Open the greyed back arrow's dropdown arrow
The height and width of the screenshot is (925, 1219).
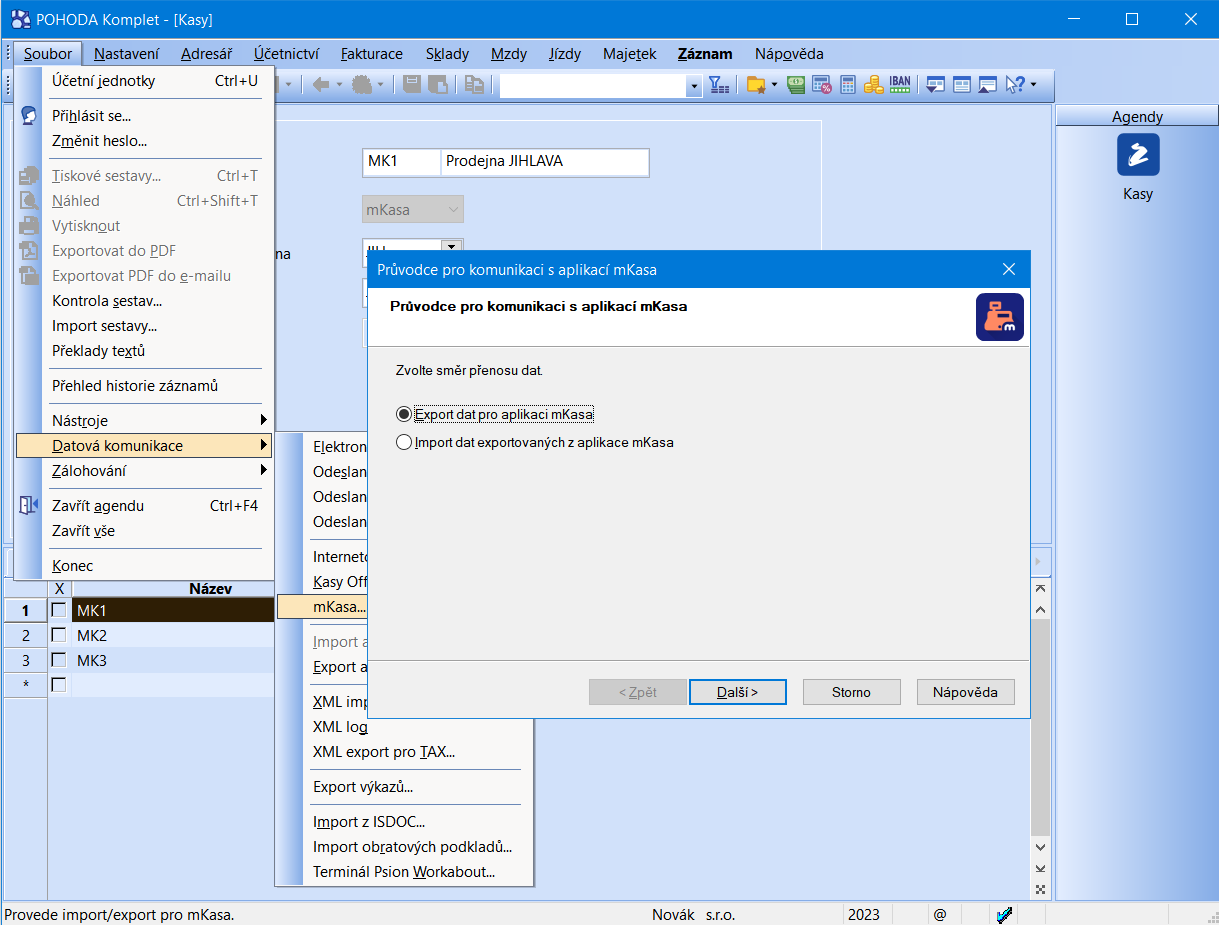click(339, 85)
